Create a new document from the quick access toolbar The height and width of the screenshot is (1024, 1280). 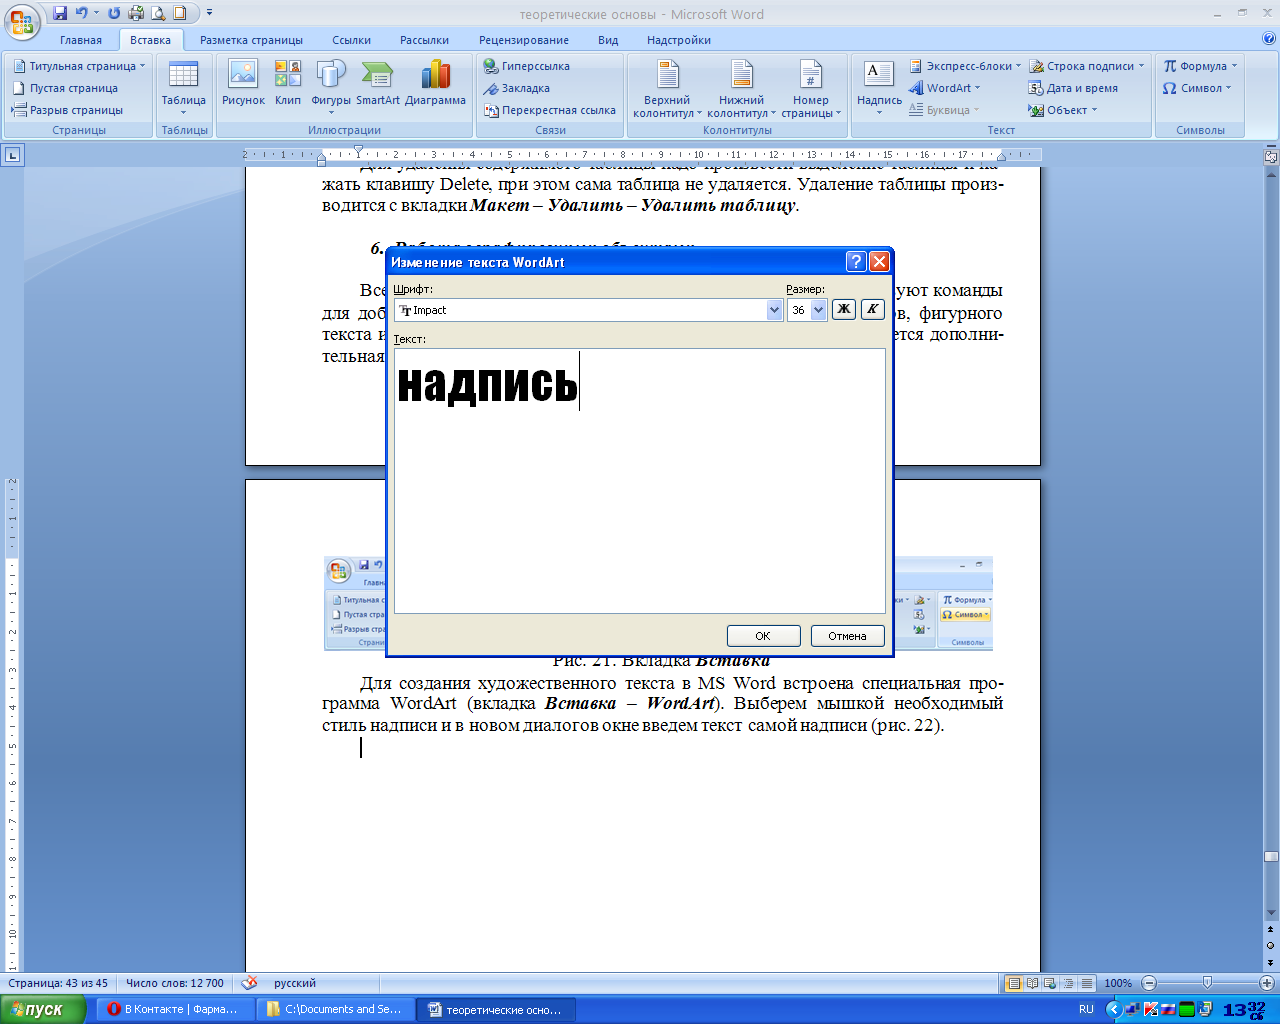[x=180, y=13]
